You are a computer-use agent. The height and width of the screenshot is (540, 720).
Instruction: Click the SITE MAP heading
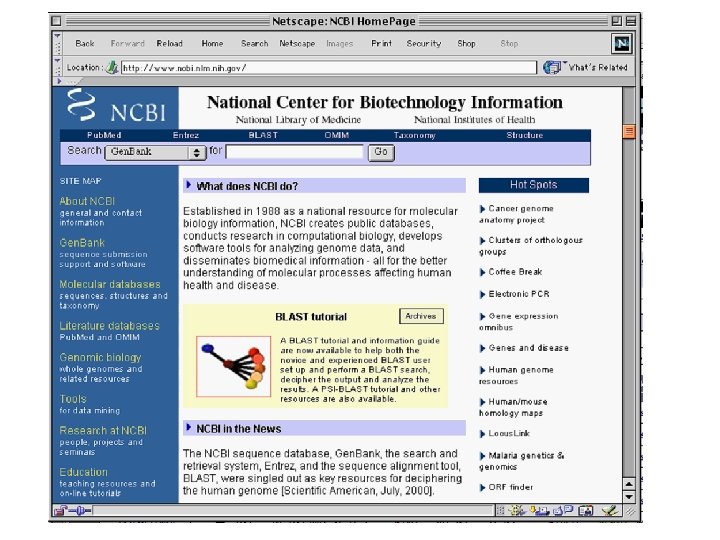80,181
